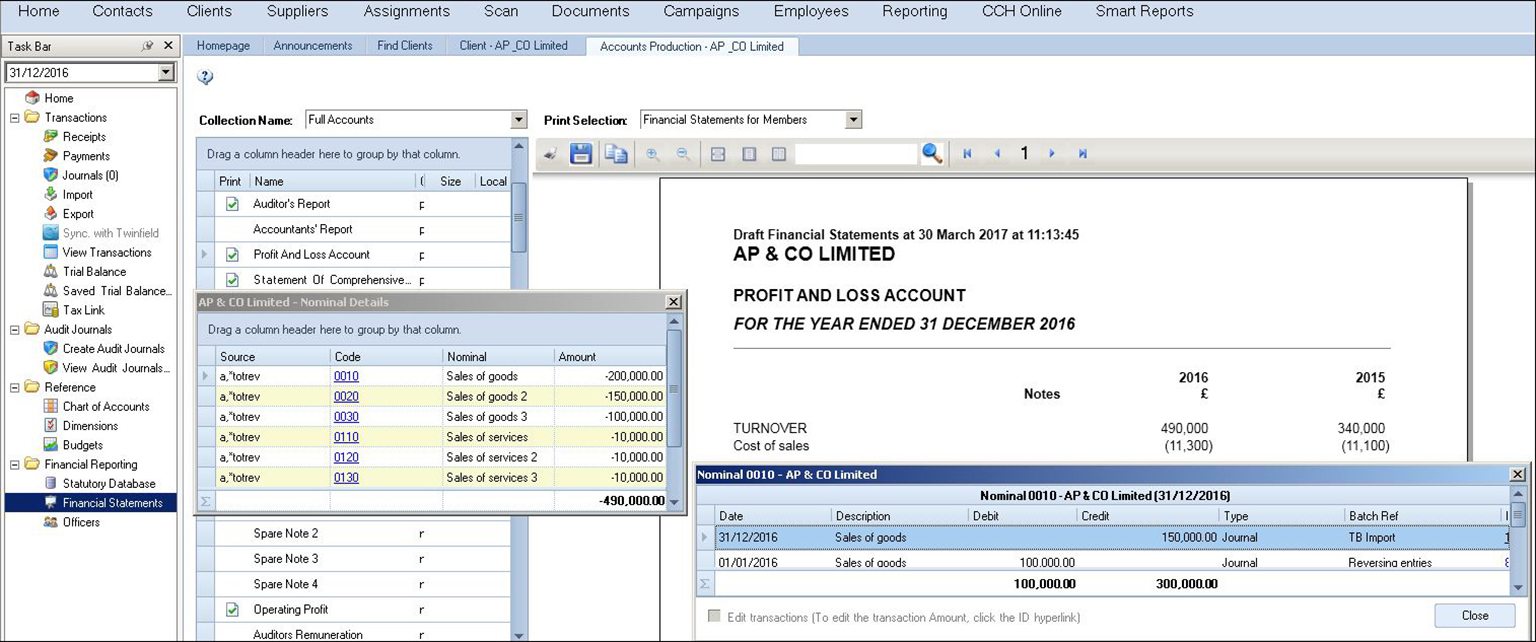Pin the Task Bar panel

(x=148, y=46)
